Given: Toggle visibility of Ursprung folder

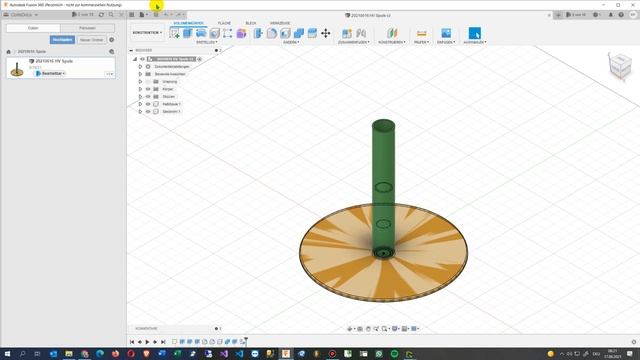Looking at the screenshot, I should pos(148,82).
